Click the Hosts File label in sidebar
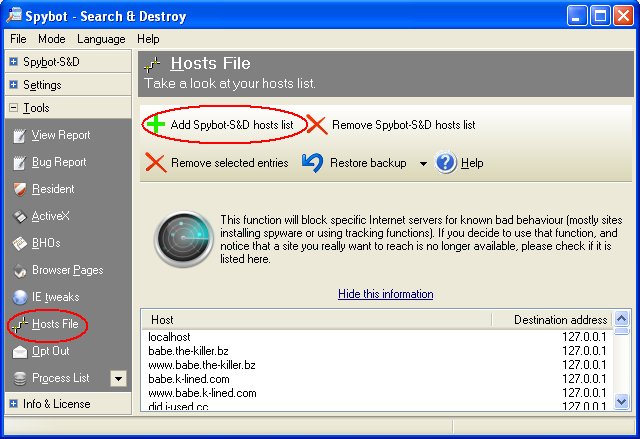 (x=55, y=324)
